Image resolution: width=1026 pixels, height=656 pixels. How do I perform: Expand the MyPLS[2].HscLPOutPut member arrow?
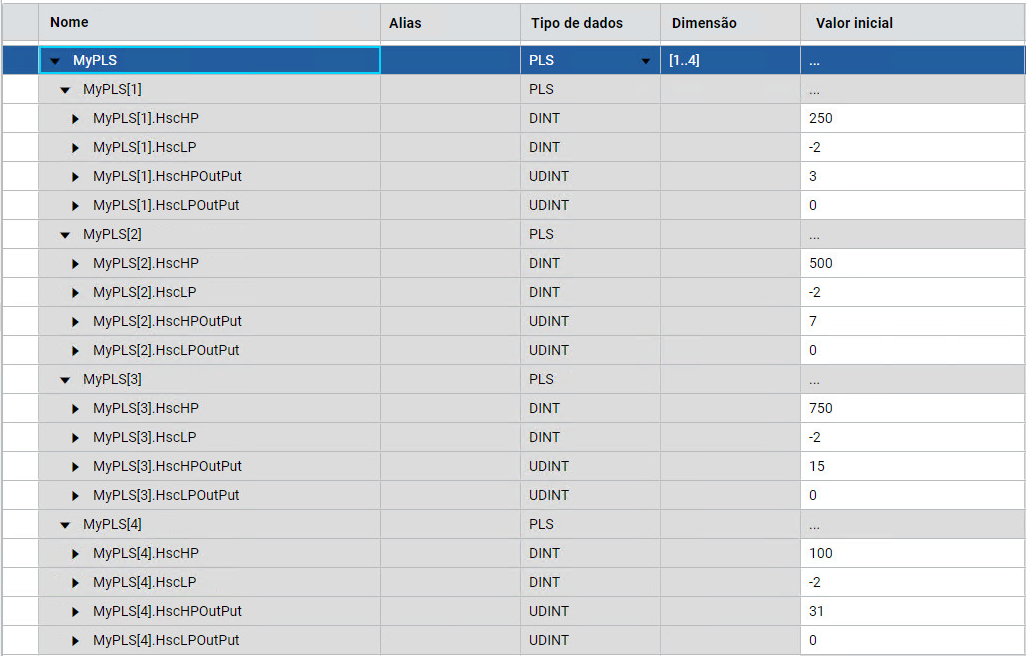click(76, 351)
